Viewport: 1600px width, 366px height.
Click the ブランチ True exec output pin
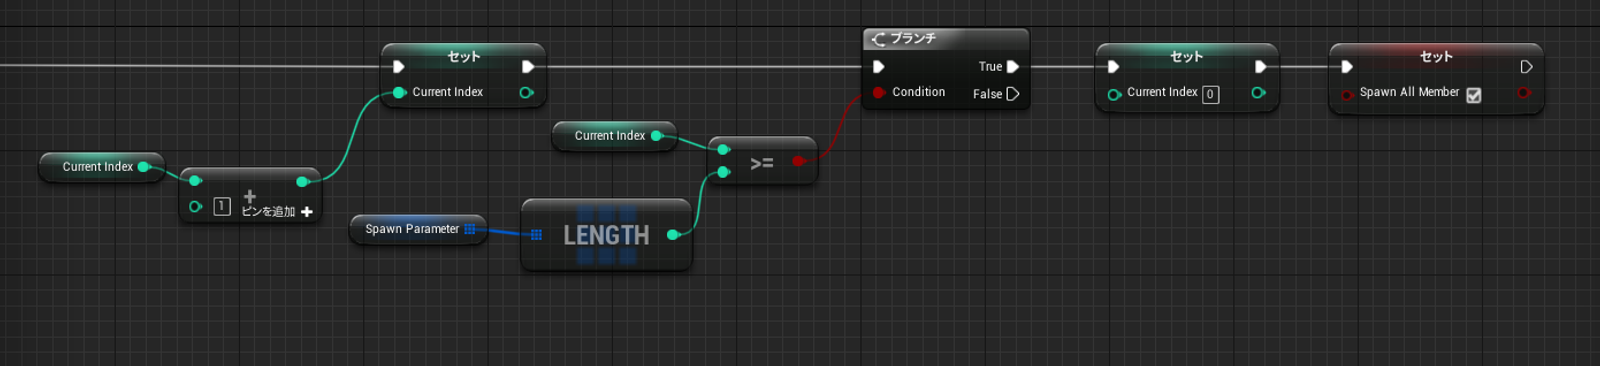coord(1013,67)
